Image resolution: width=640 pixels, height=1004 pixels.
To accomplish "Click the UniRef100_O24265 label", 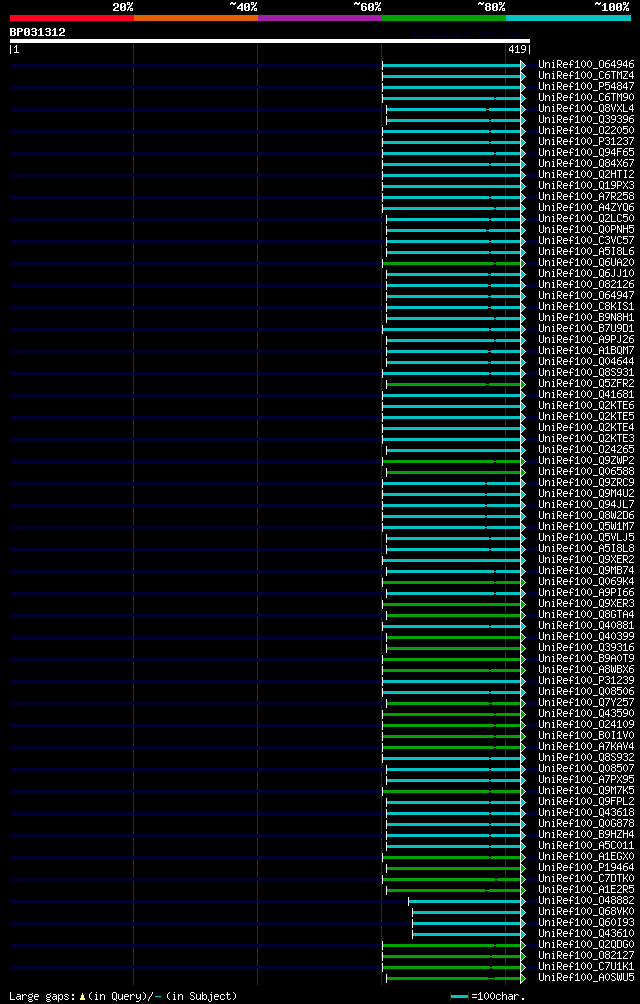I will pyautogui.click(x=586, y=450).
